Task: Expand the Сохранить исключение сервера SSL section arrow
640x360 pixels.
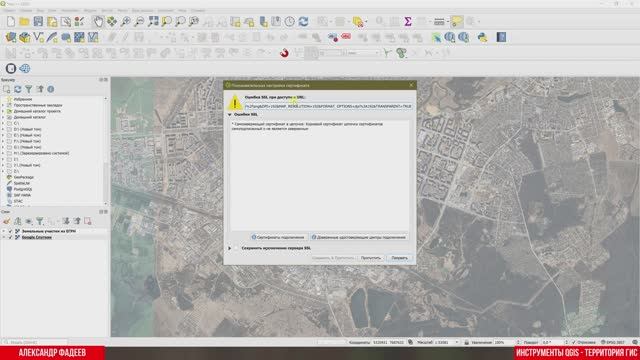Action: [x=230, y=248]
